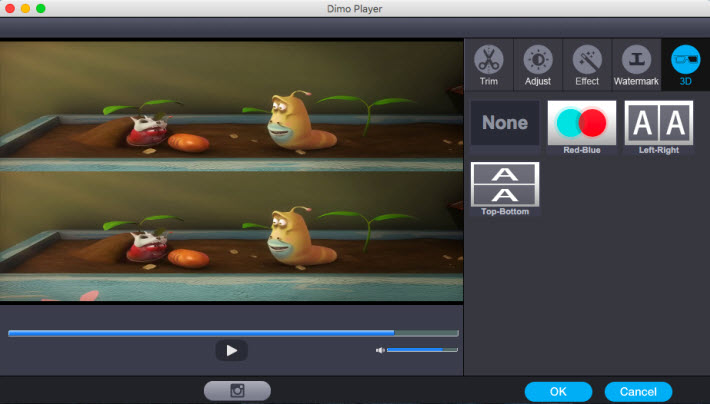Click the volume slider bar

(422, 350)
